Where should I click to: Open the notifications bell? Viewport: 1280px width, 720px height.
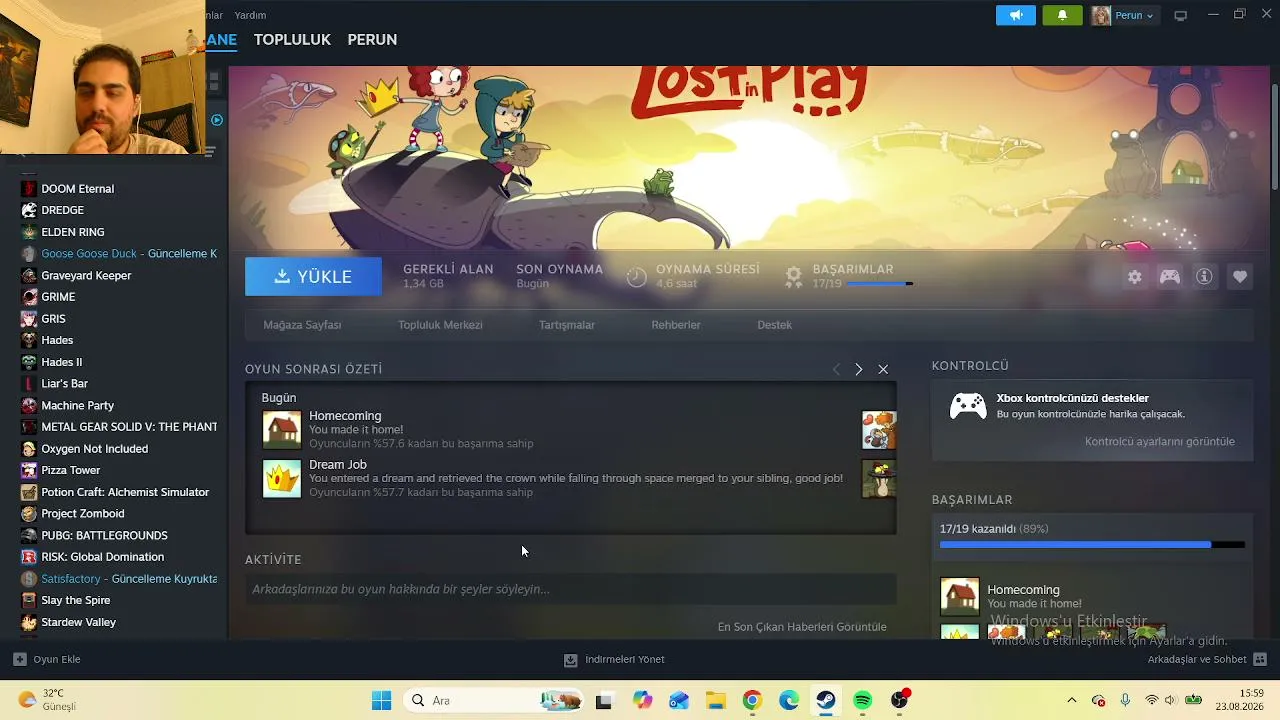1062,15
